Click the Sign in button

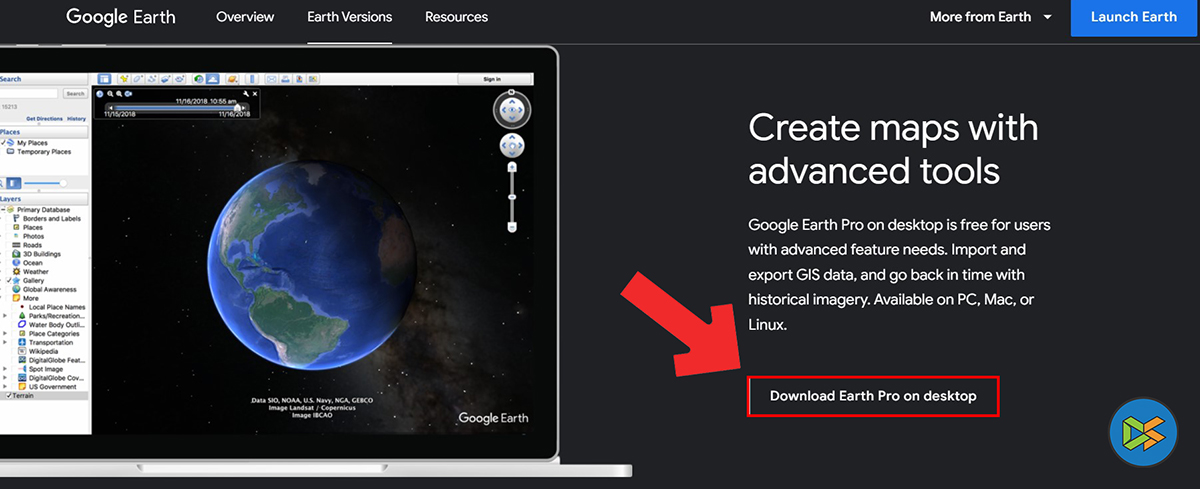coord(493,79)
